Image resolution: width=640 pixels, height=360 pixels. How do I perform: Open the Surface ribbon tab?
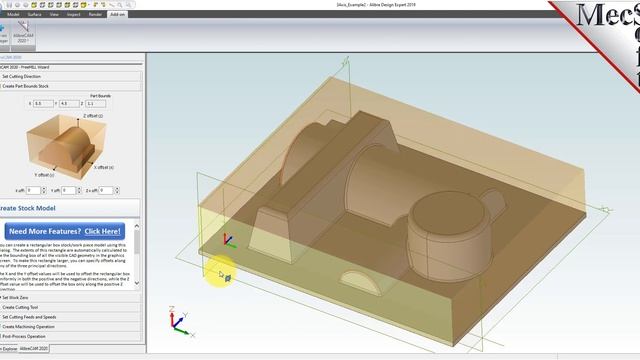coord(34,14)
